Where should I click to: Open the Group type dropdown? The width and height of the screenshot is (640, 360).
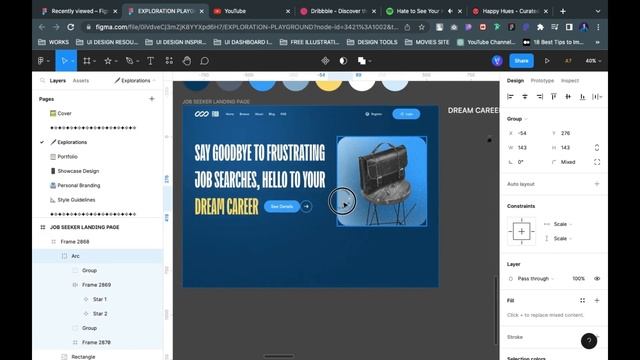[x=517, y=119]
